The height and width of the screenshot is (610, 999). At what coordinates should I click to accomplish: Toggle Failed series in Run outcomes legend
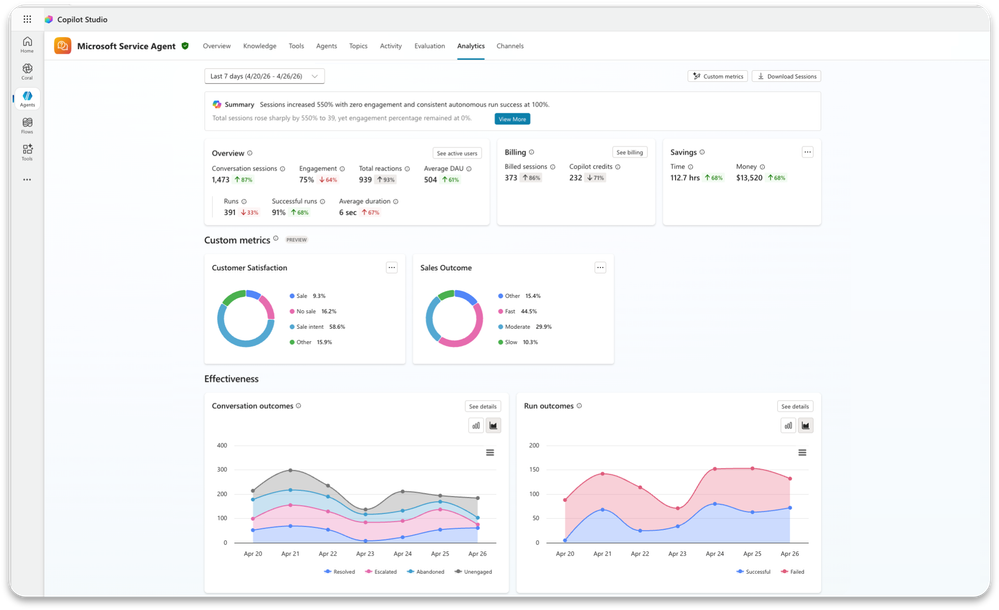pos(792,572)
